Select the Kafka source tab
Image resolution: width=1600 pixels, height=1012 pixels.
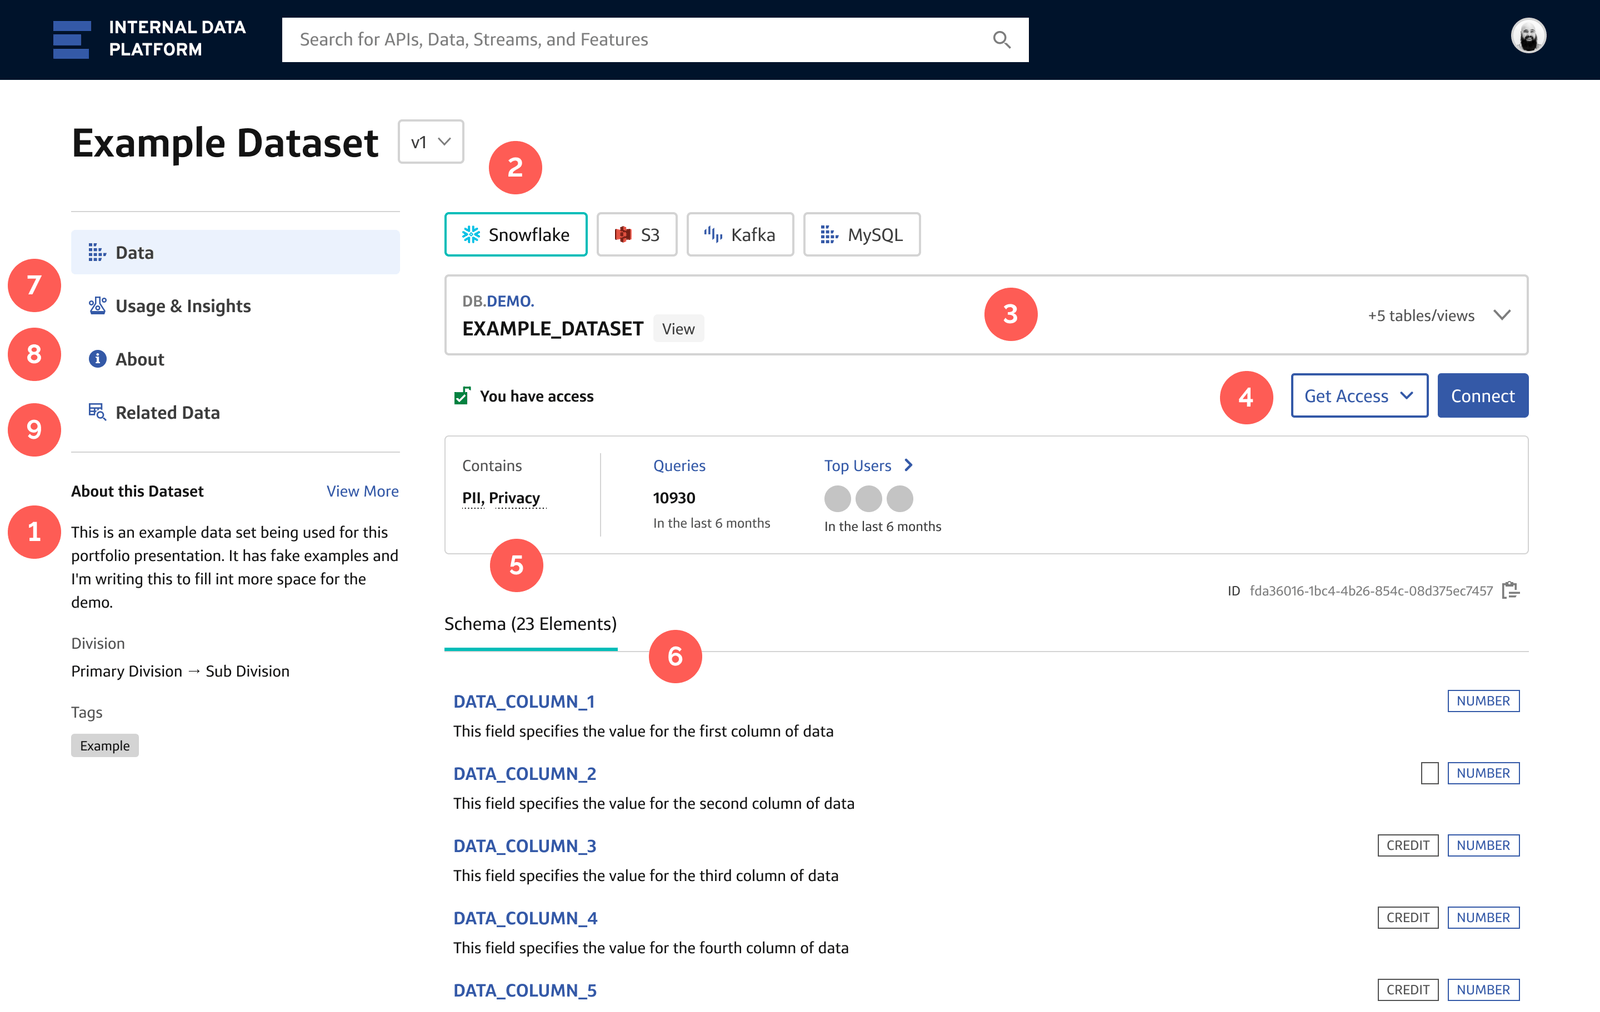click(x=740, y=235)
